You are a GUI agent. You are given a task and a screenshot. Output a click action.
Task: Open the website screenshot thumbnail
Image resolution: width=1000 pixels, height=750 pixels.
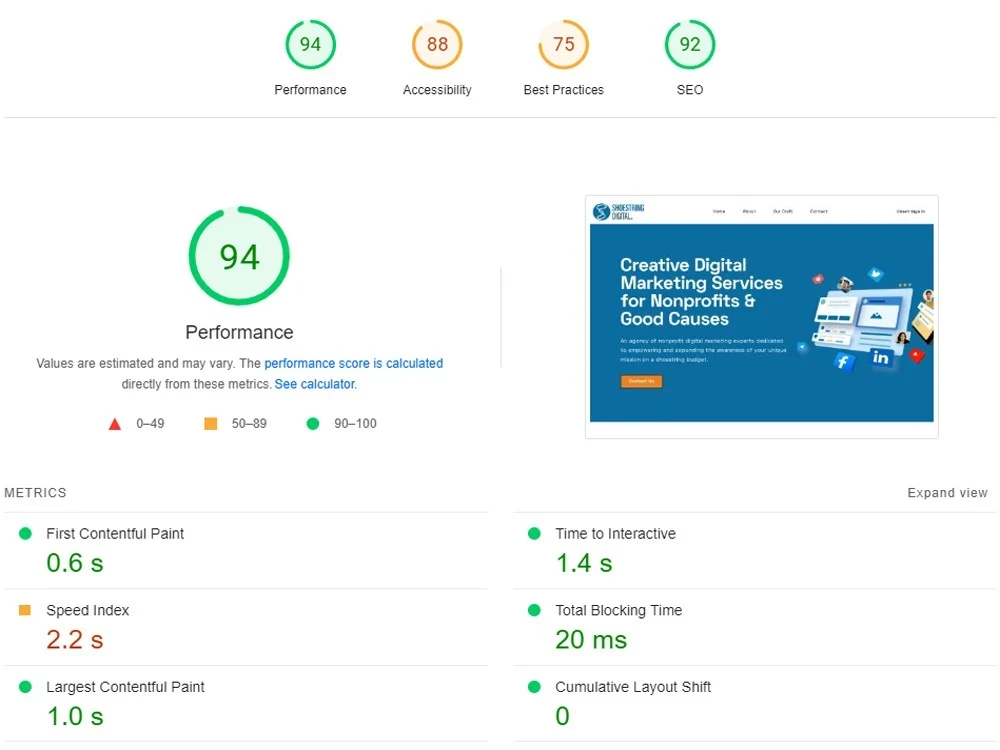(x=761, y=316)
